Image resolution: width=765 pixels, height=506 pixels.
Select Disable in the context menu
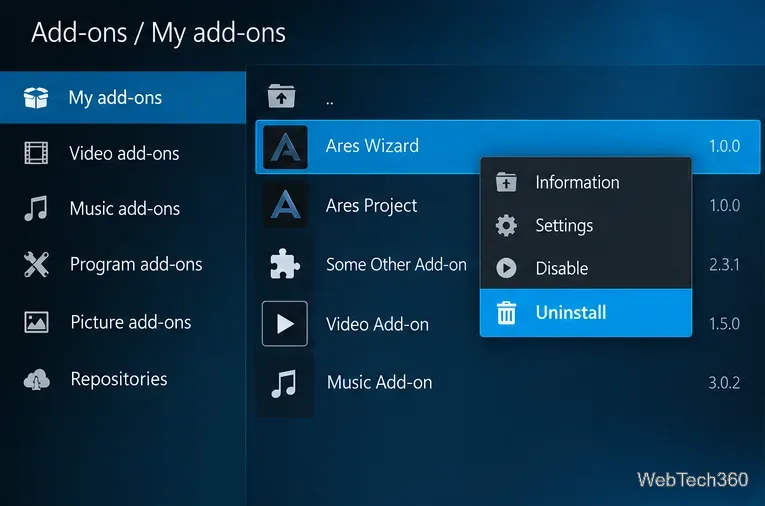[586, 268]
